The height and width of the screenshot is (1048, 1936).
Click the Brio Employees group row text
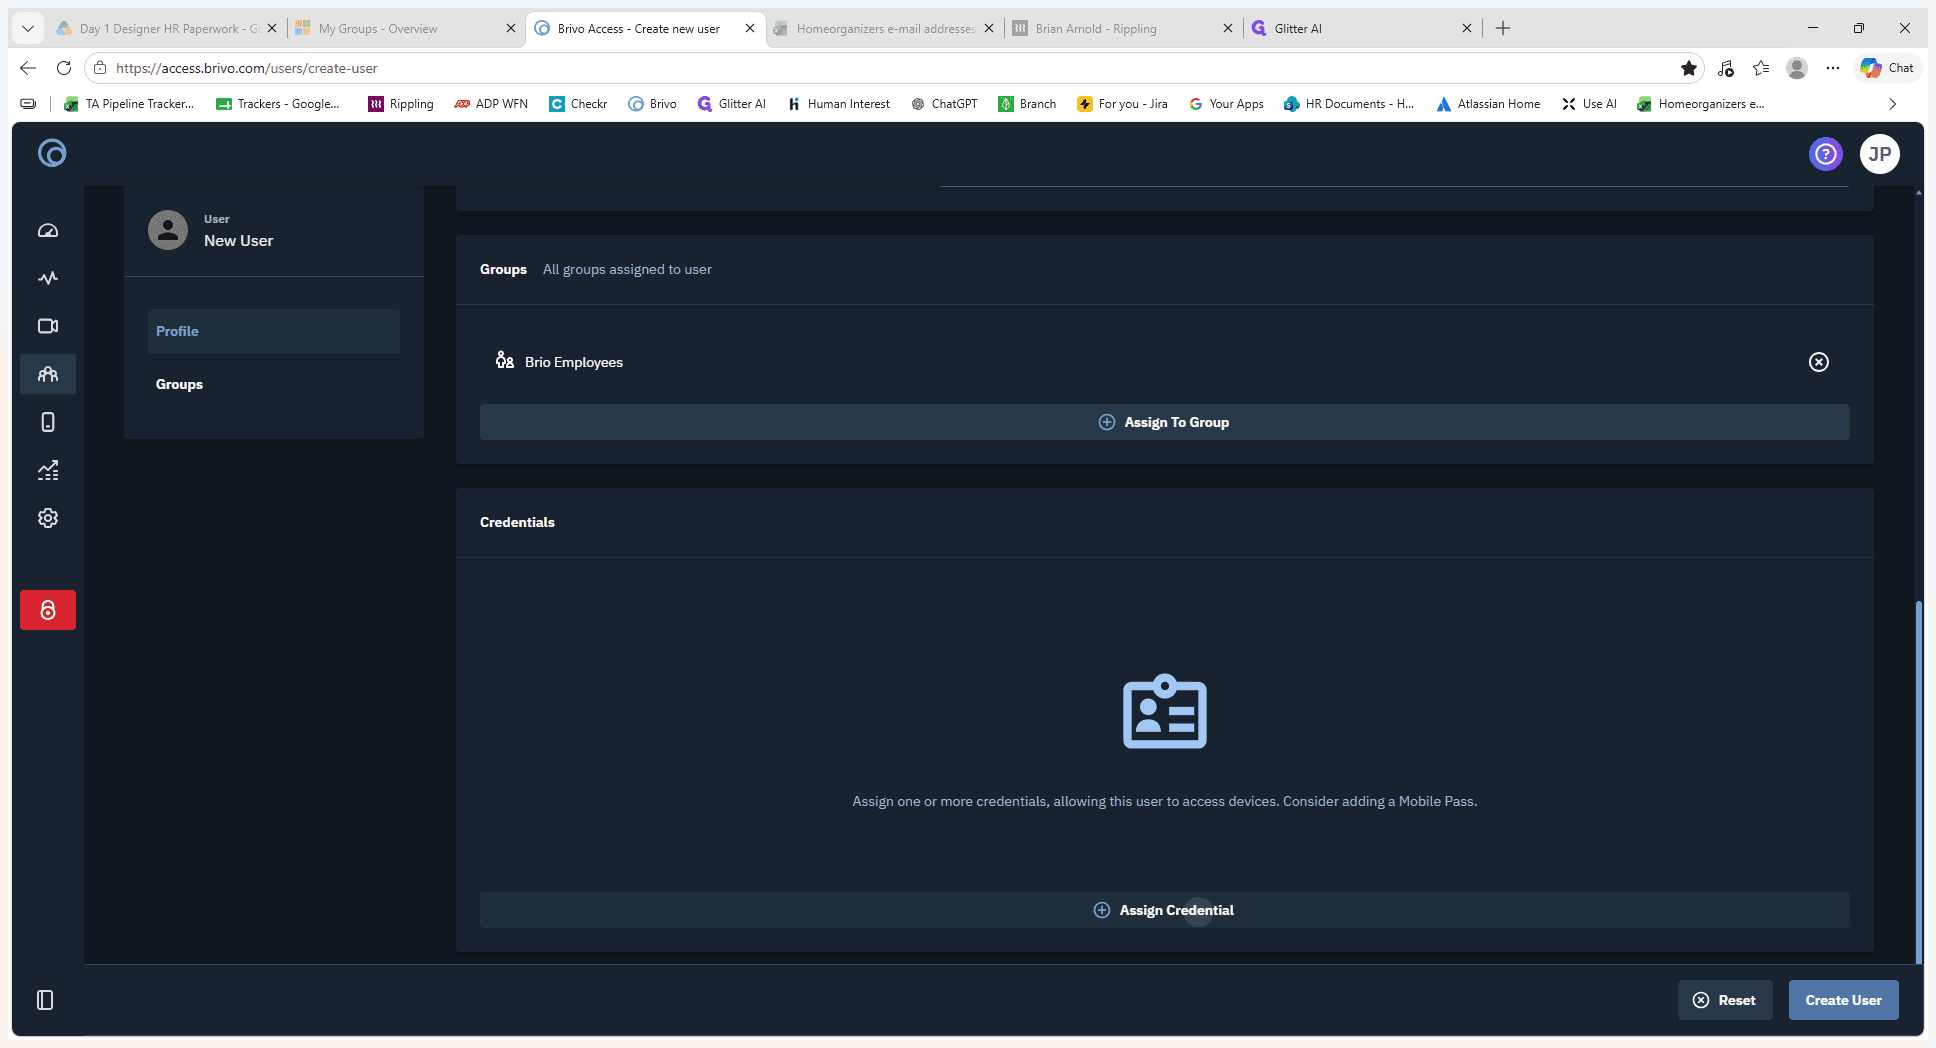(574, 362)
